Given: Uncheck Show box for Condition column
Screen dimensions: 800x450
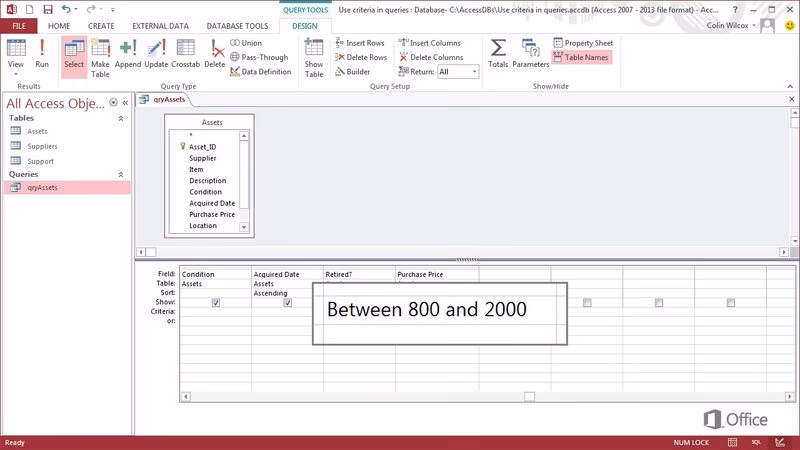Looking at the screenshot, I should pos(216,303).
